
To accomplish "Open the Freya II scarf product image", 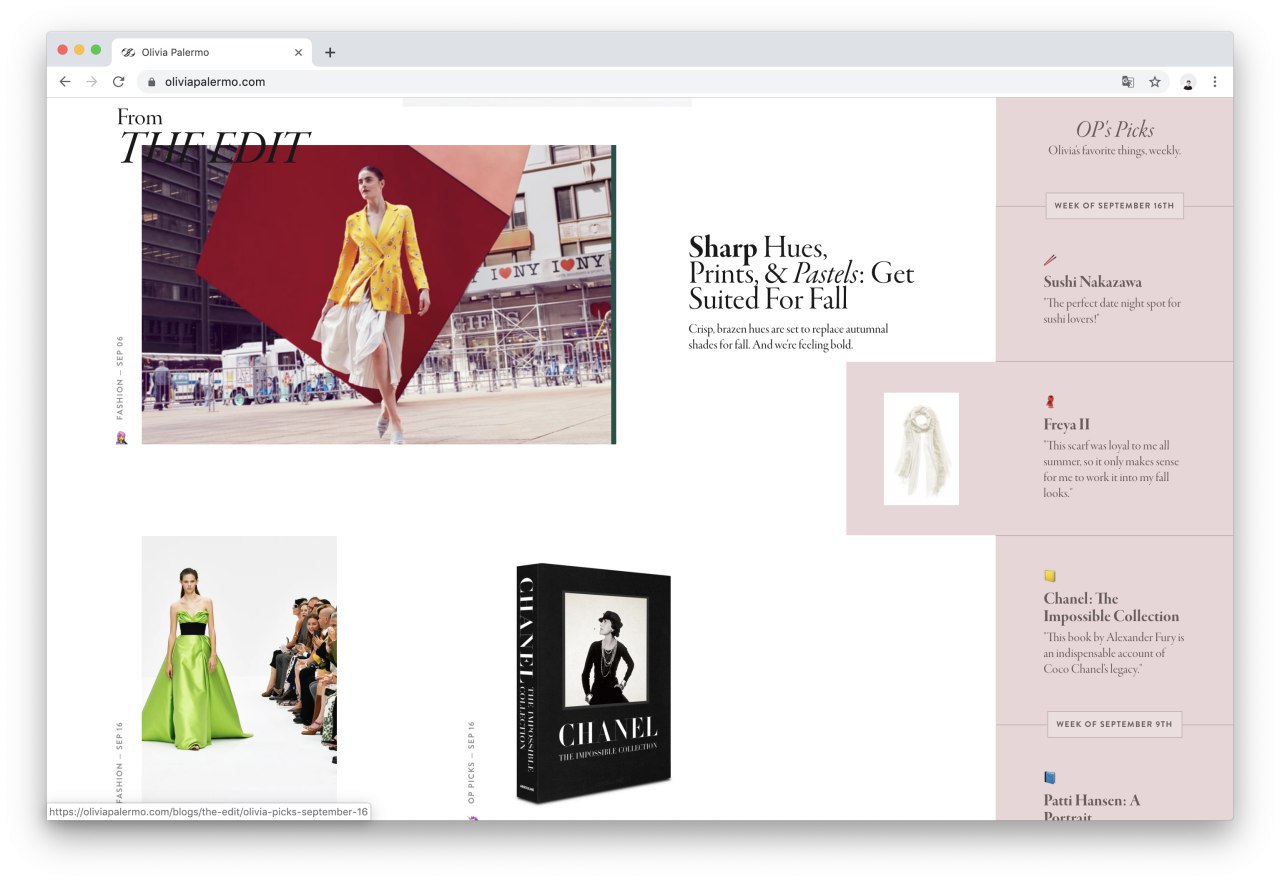I will [x=921, y=448].
